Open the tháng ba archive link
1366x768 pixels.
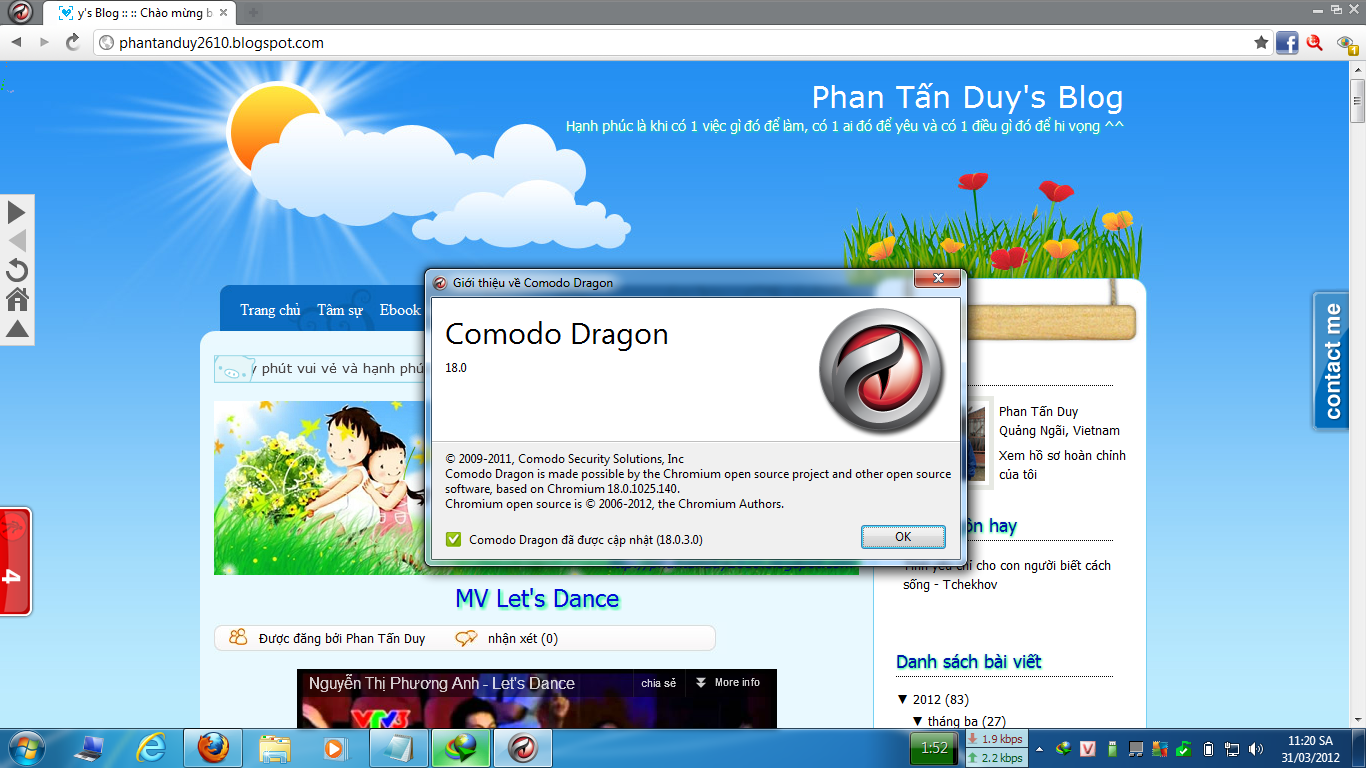tap(952, 721)
